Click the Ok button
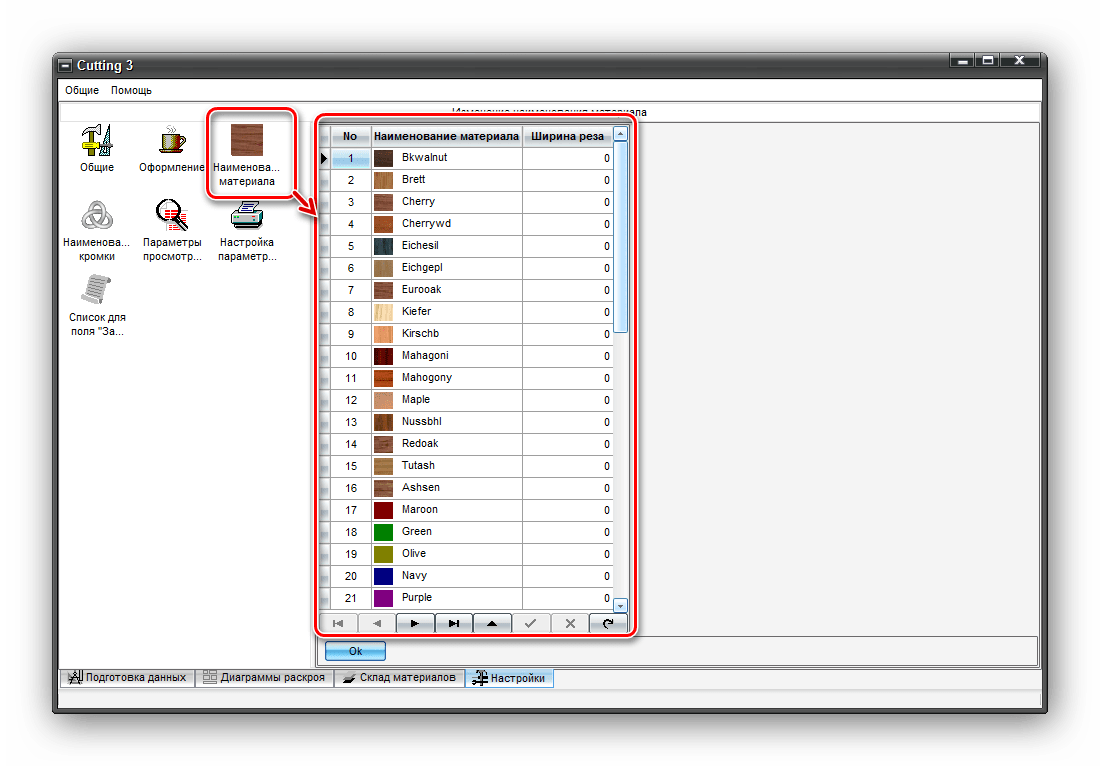The image size is (1100, 766). (355, 651)
